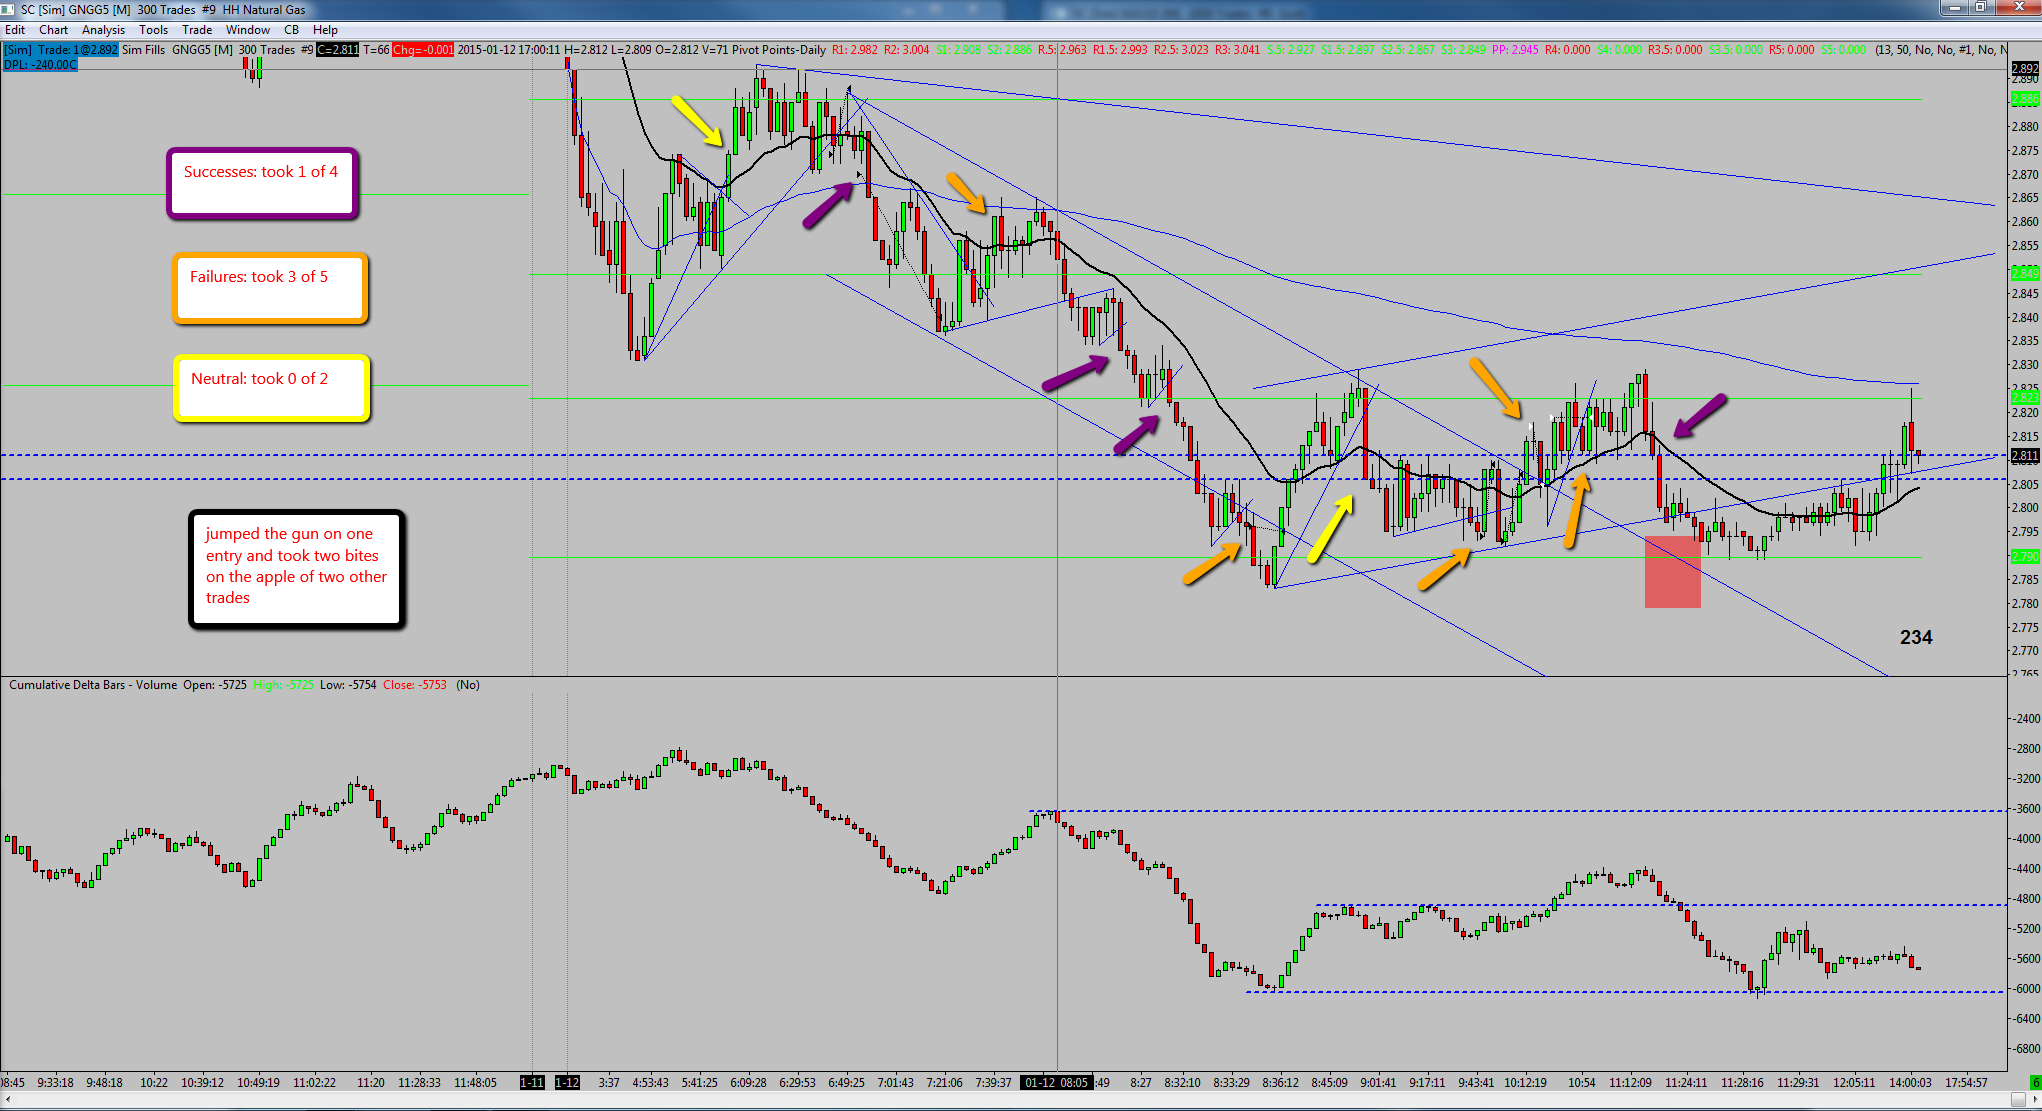
Task: Click the "01-12 08:05" time axis label
Action: [x=1056, y=1082]
